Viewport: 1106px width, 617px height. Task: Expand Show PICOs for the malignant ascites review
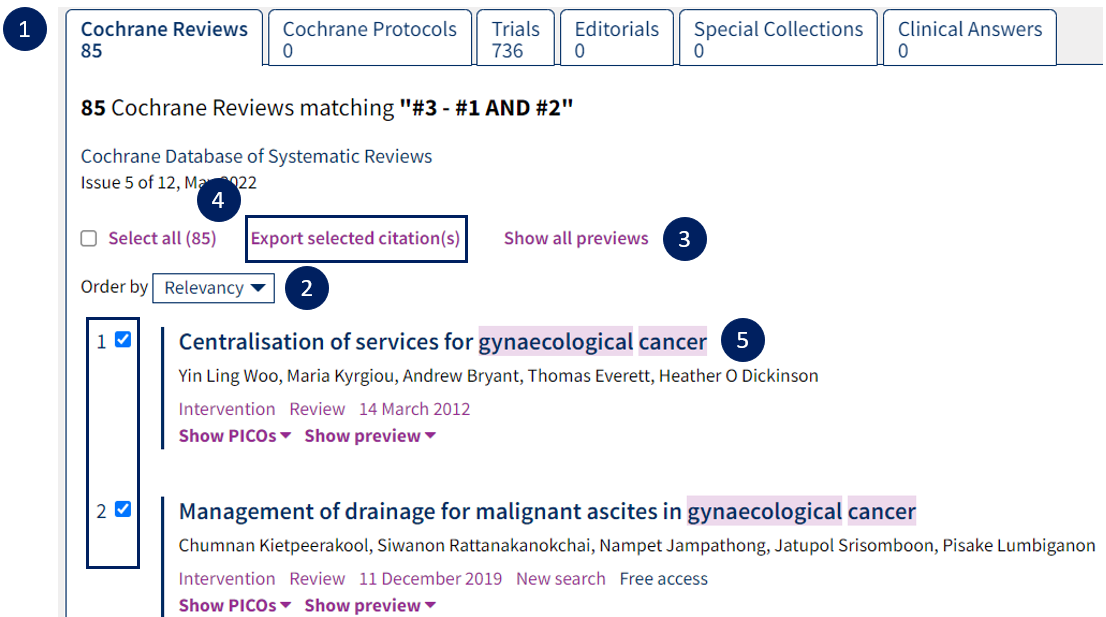(x=235, y=605)
